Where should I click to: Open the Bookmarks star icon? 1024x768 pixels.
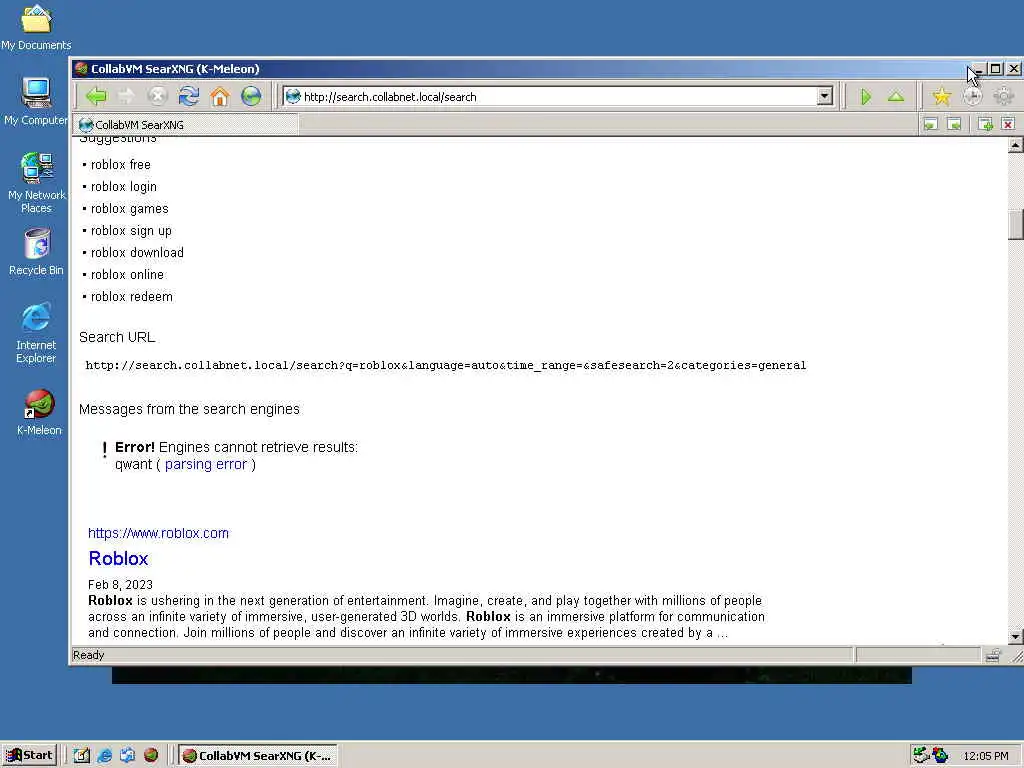point(942,97)
